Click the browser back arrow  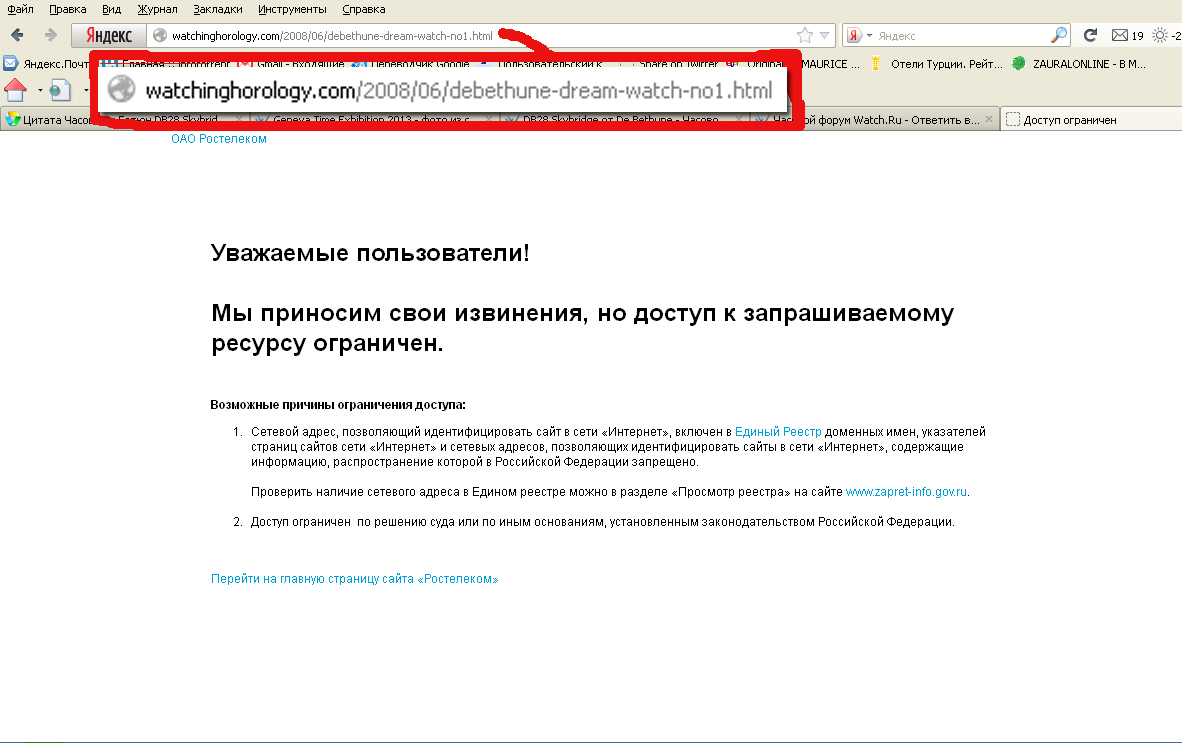click(17, 35)
